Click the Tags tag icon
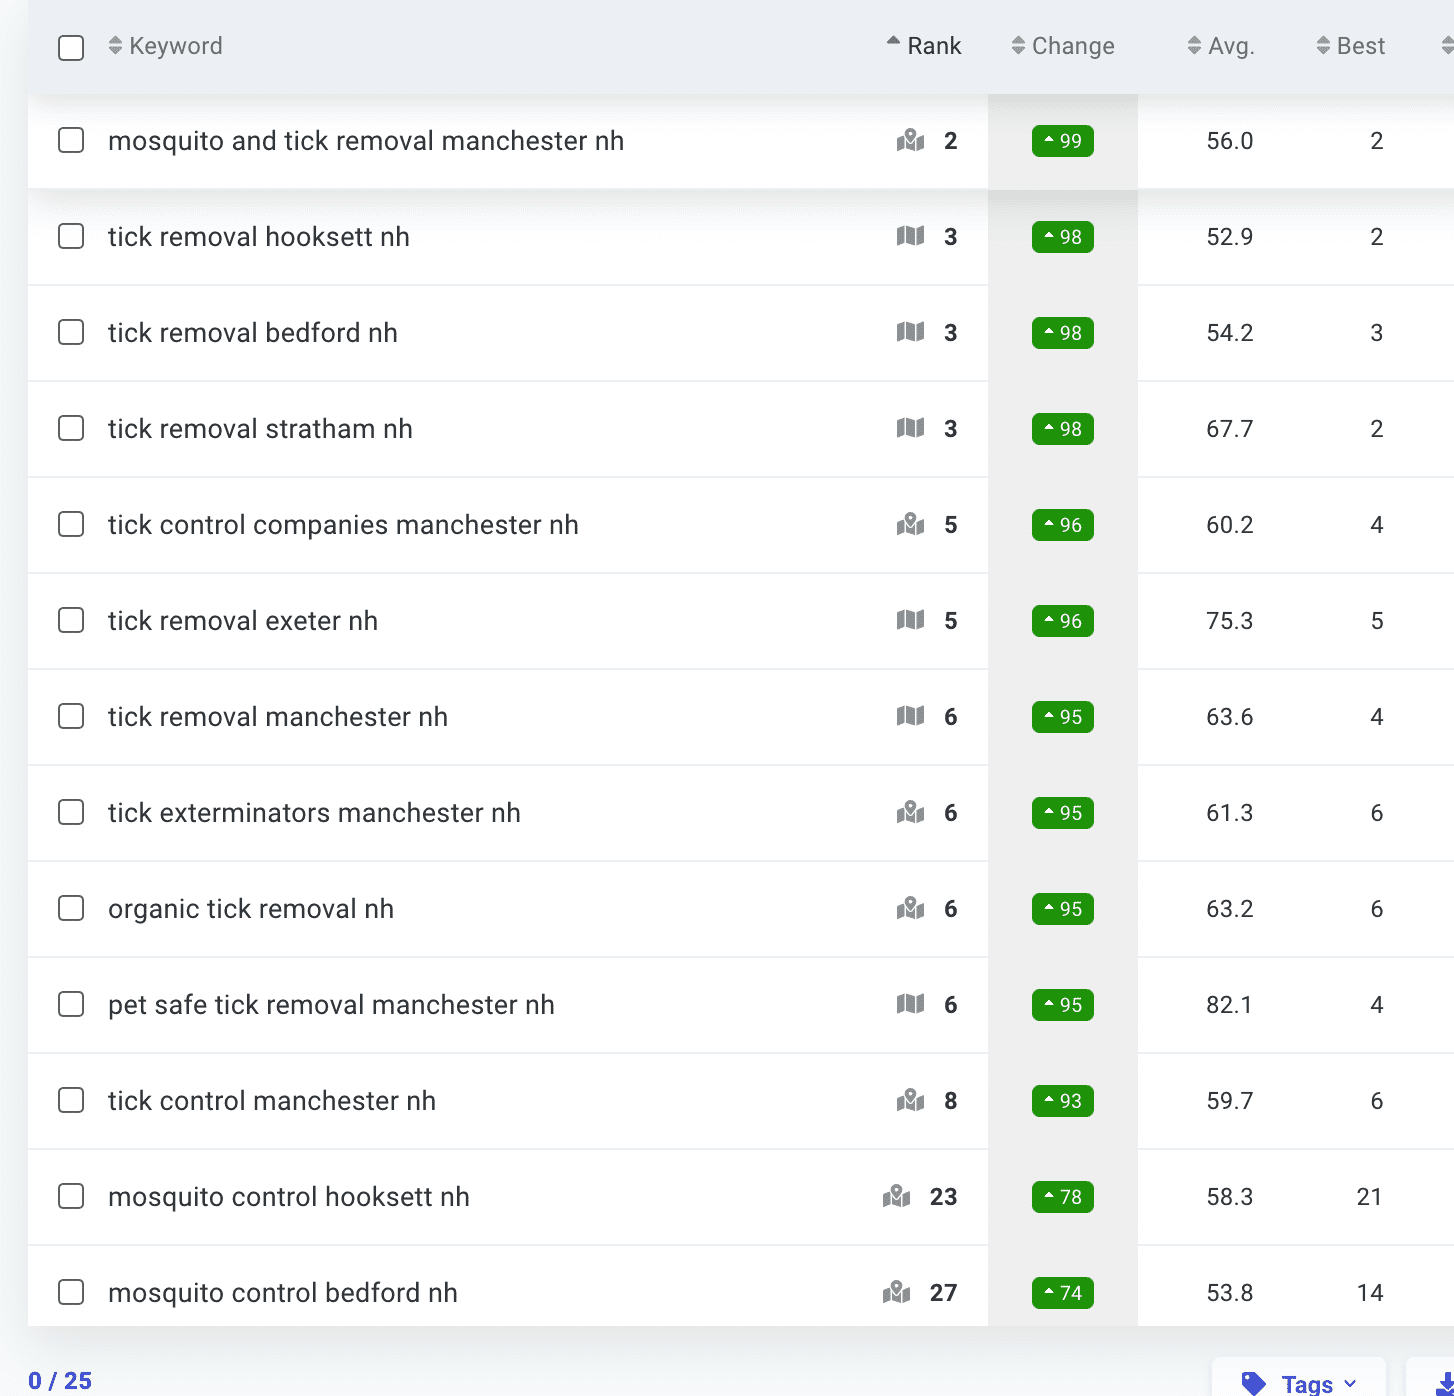 (x=1254, y=1383)
